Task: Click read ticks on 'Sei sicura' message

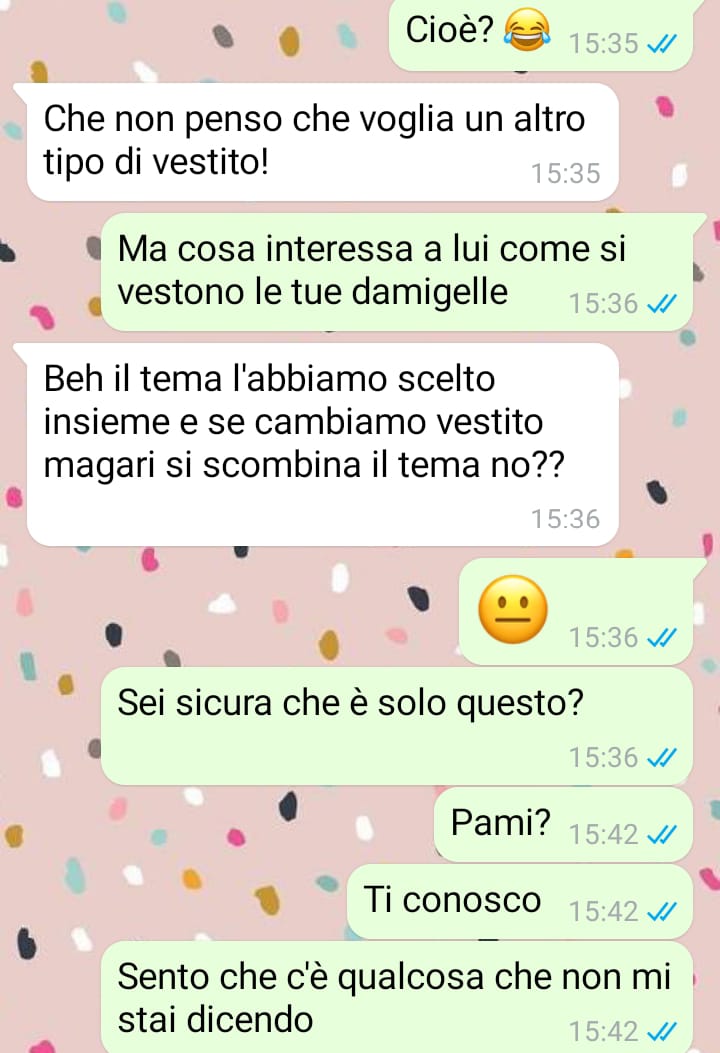Action: click(661, 758)
